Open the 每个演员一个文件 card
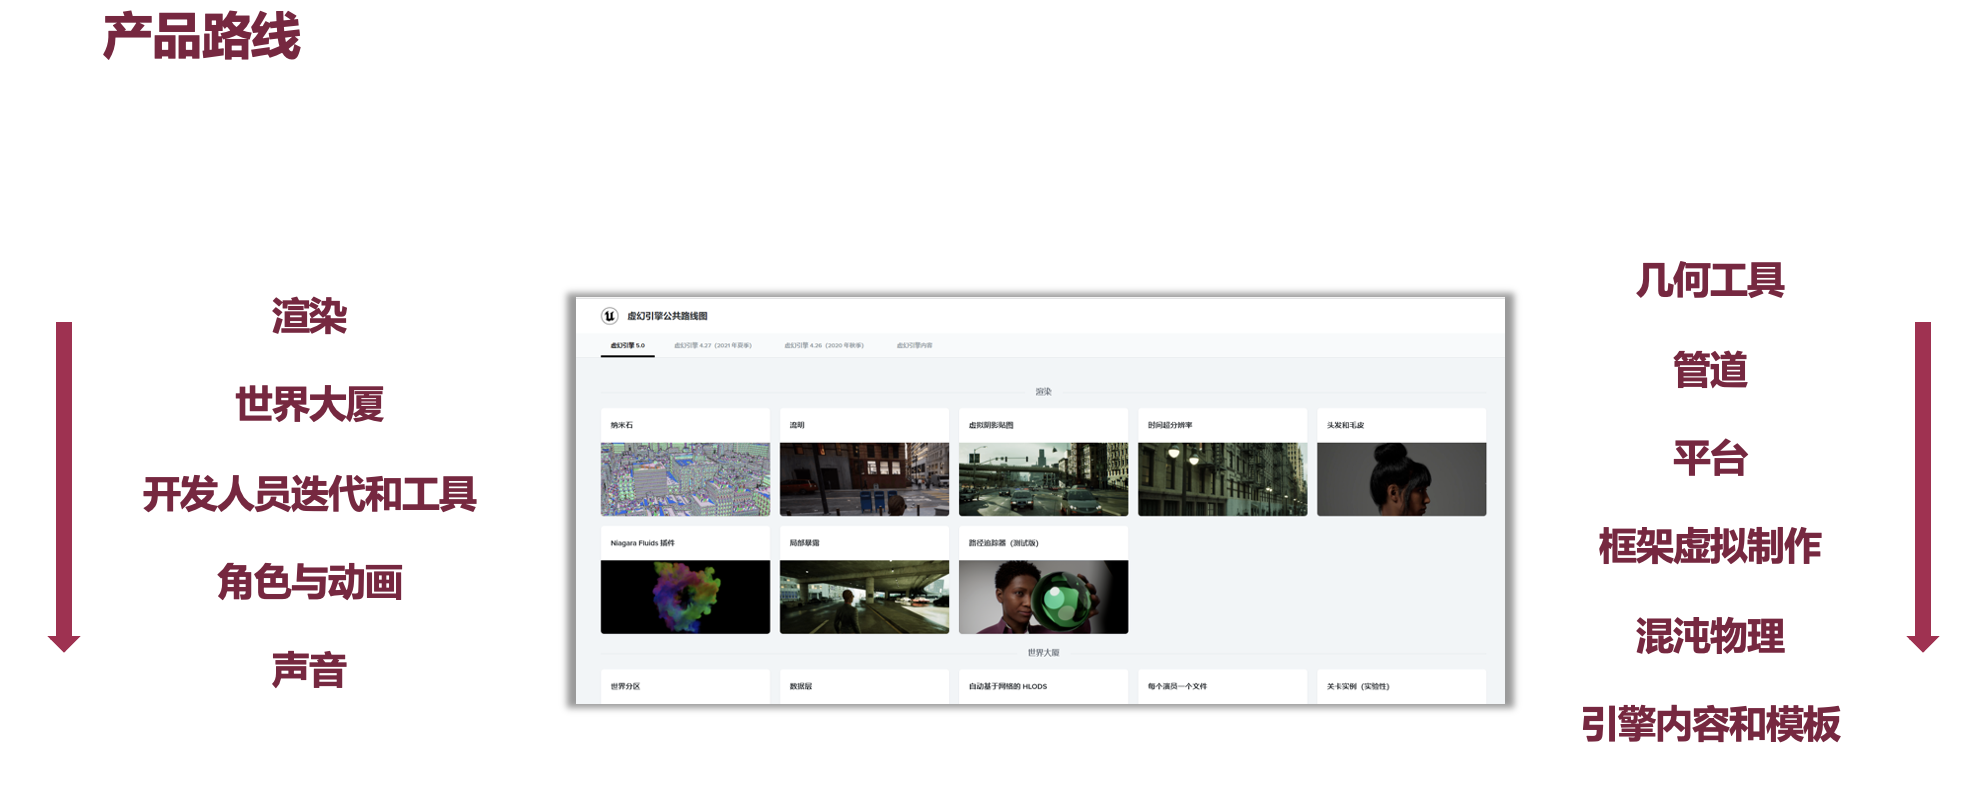Viewport: 1962px width, 800px height. pyautogui.click(x=1222, y=687)
